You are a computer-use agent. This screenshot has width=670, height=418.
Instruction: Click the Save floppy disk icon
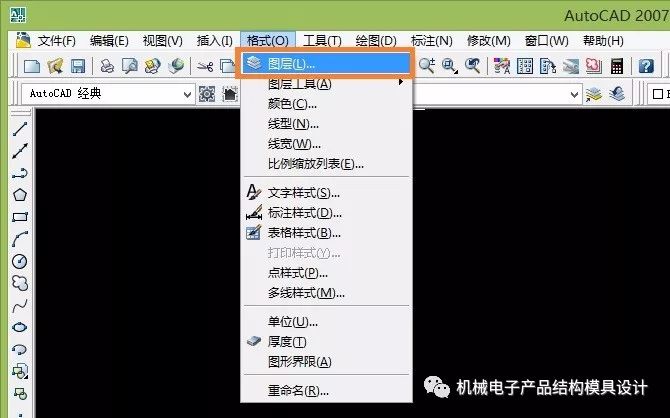[x=78, y=67]
